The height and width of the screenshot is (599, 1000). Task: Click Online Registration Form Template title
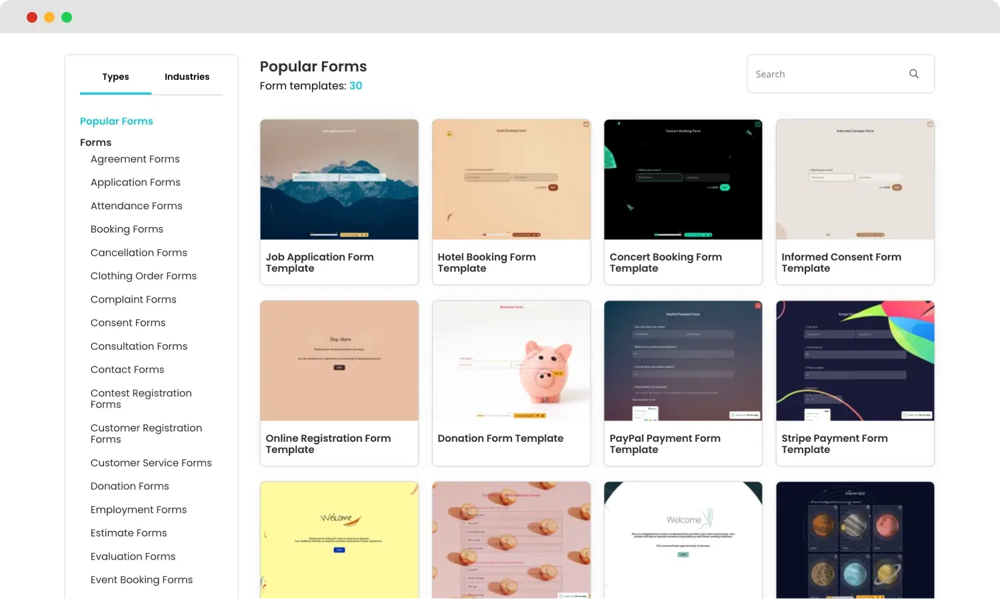[328, 444]
